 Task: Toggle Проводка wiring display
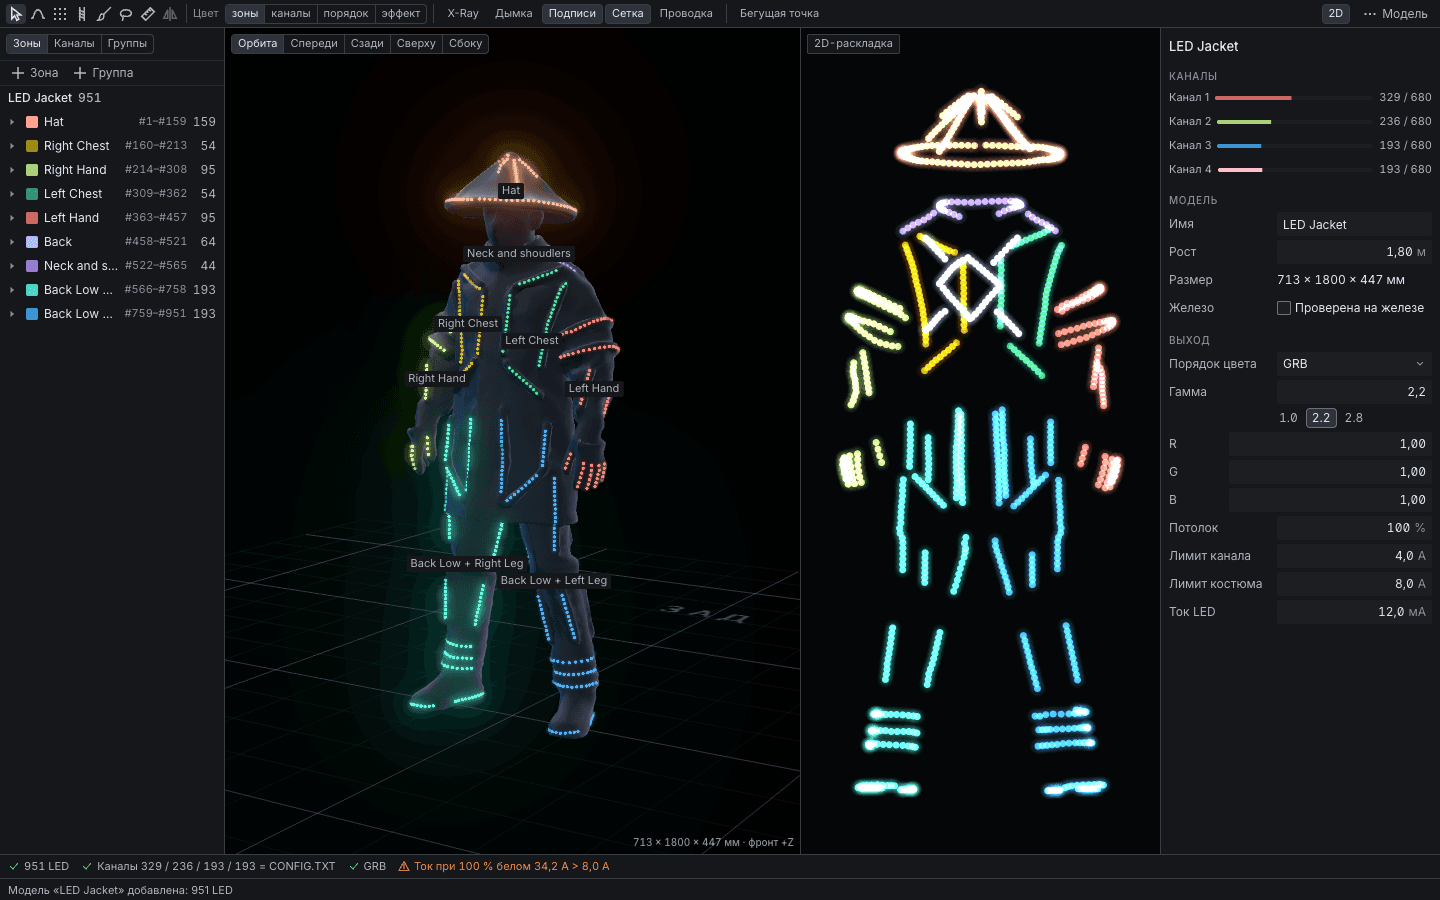tap(686, 14)
